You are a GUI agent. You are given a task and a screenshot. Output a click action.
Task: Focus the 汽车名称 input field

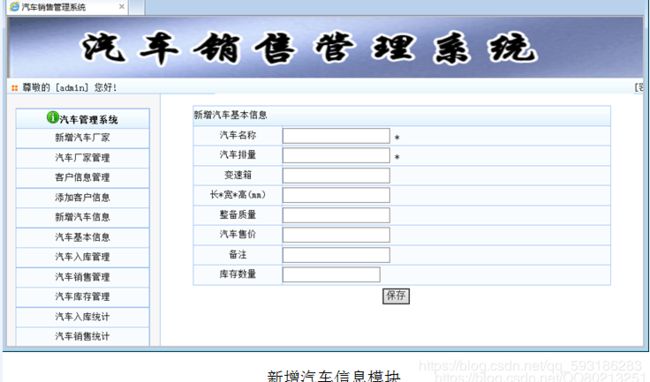(x=336, y=136)
